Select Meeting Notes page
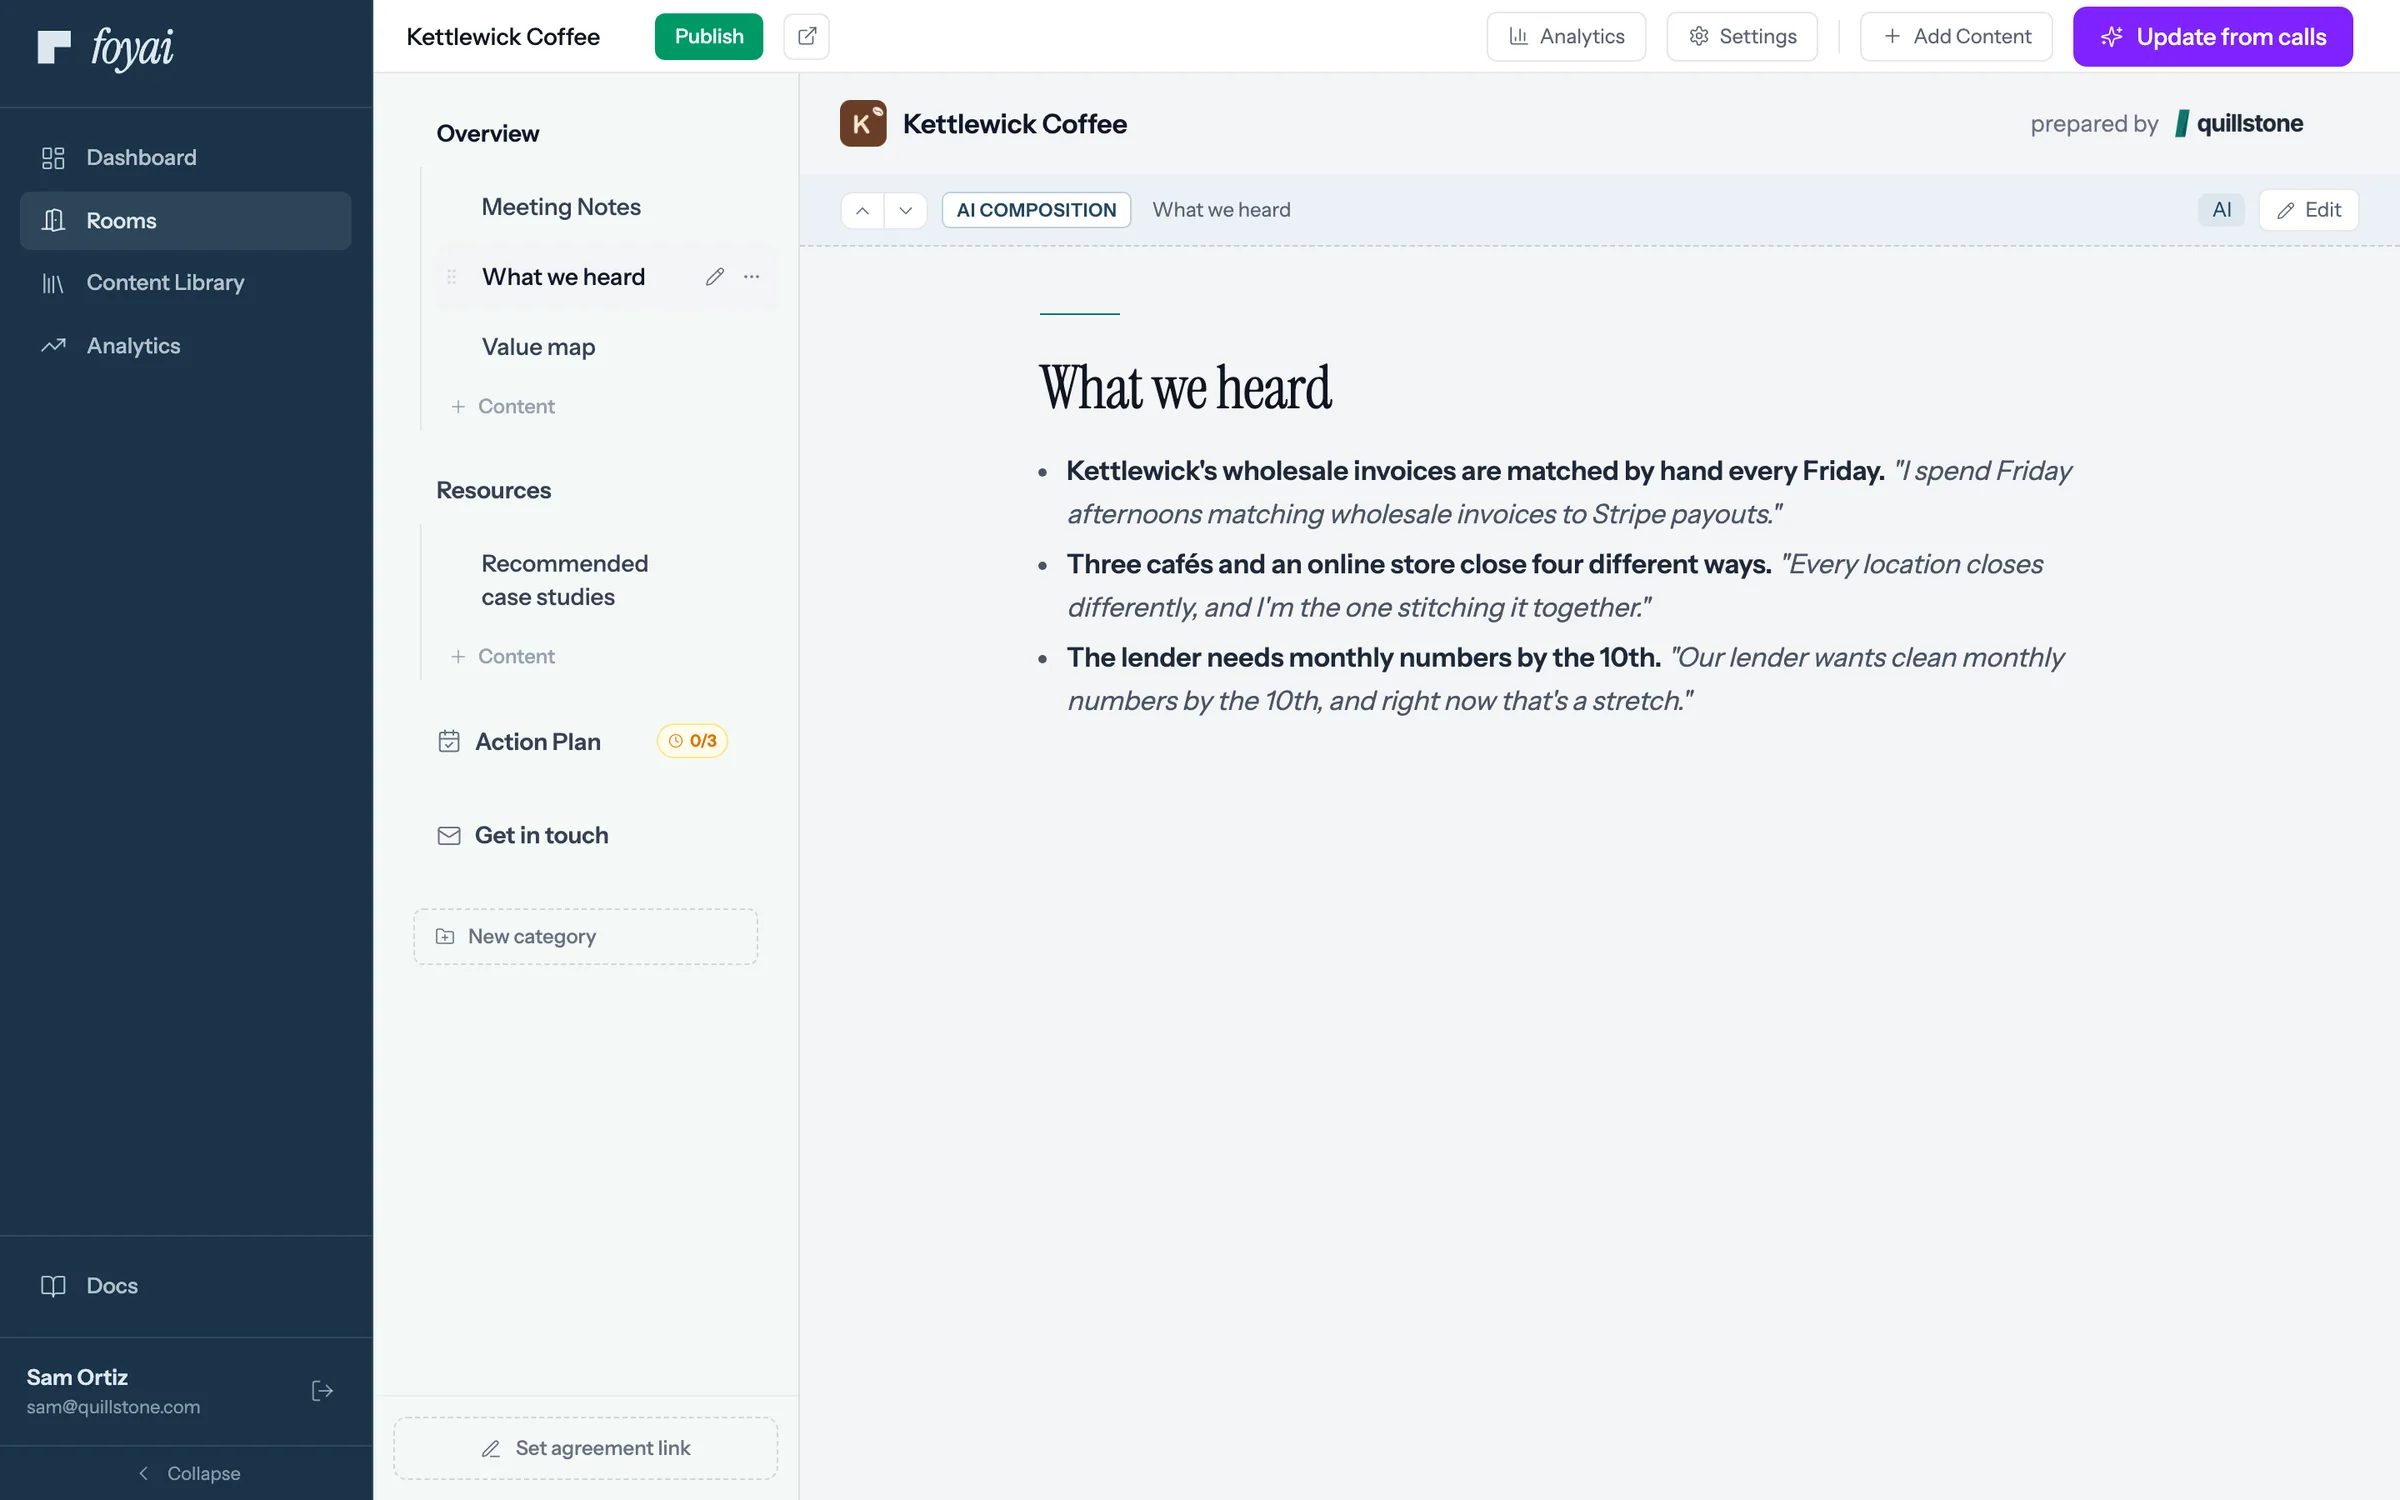Viewport: 2400px width, 1500px height. pos(561,207)
